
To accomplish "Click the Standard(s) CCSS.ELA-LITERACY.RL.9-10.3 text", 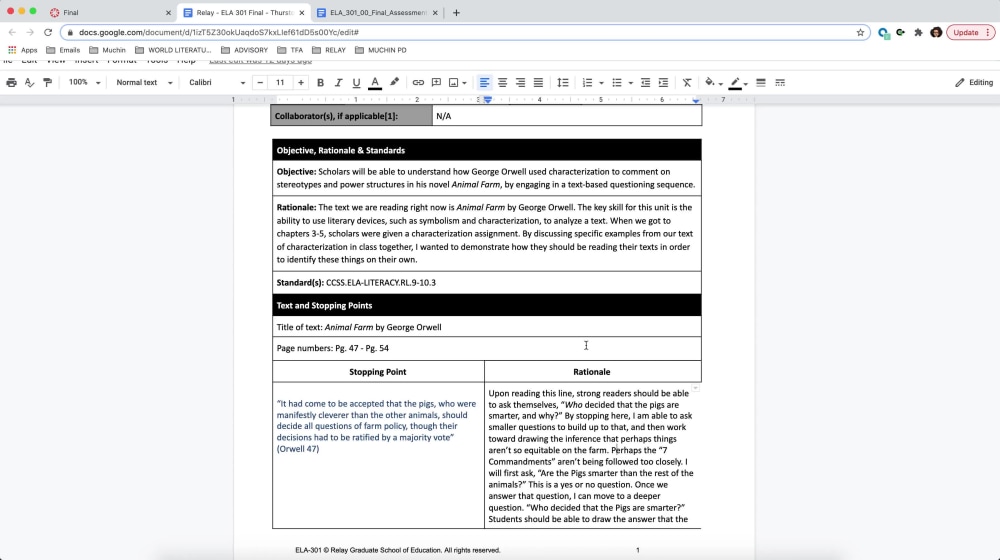I will [356, 283].
